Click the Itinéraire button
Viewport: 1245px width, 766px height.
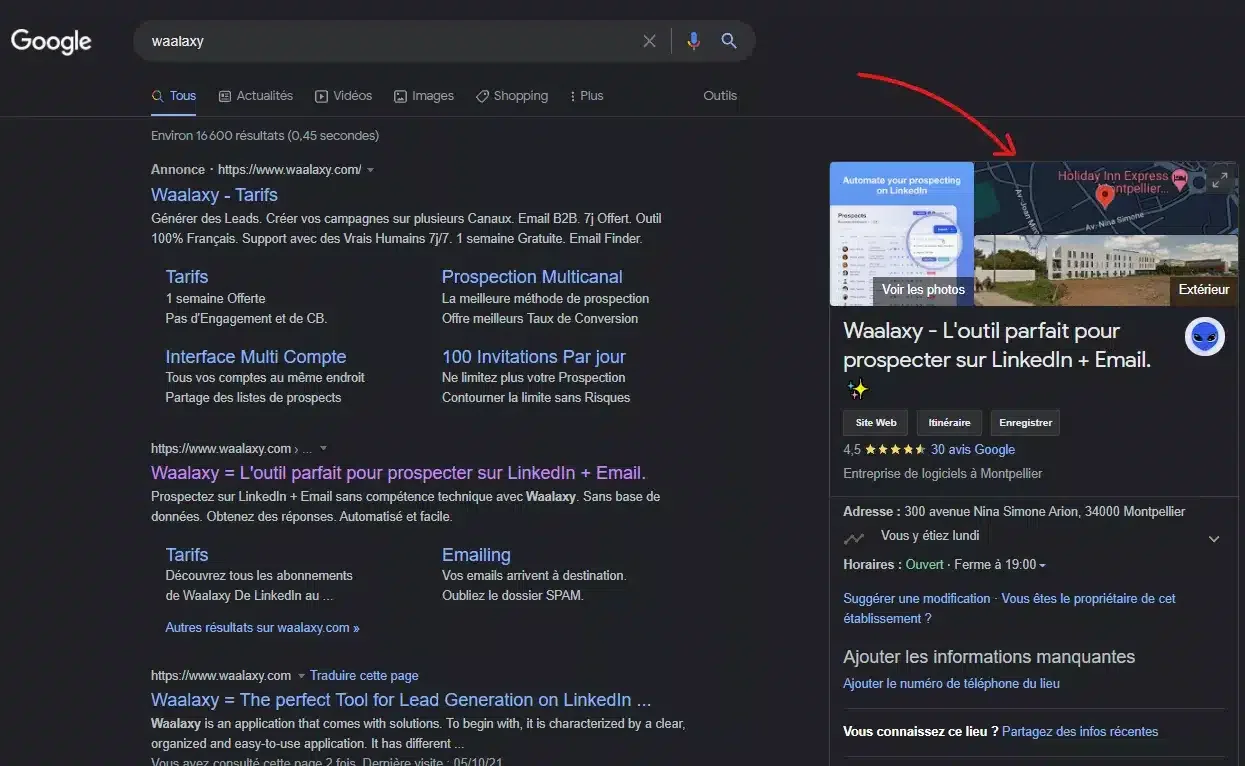click(x=949, y=423)
